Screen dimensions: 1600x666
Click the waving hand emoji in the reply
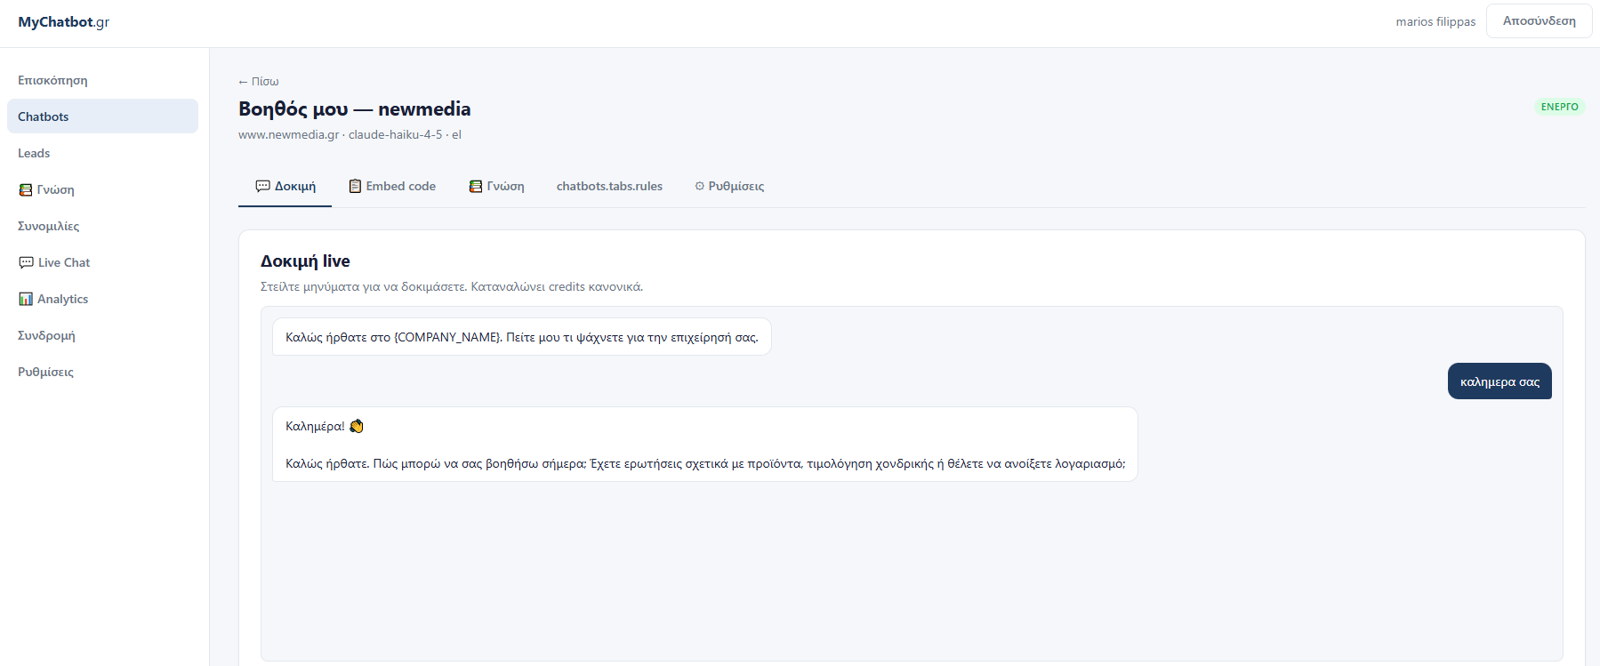pos(356,426)
